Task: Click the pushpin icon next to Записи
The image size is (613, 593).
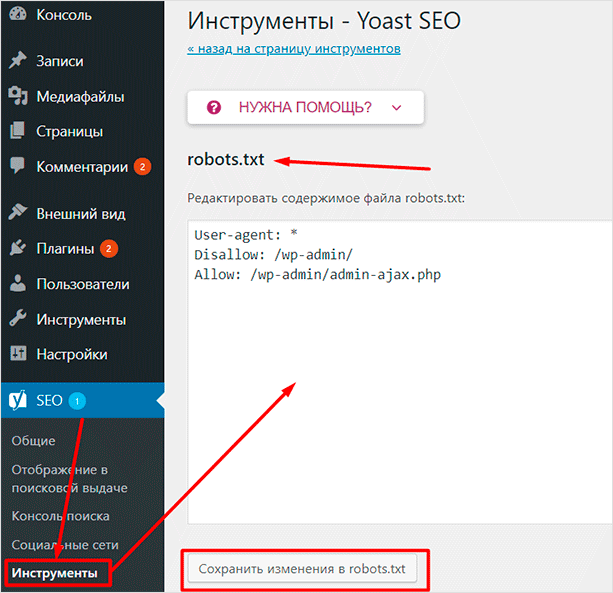Action: click(x=17, y=61)
